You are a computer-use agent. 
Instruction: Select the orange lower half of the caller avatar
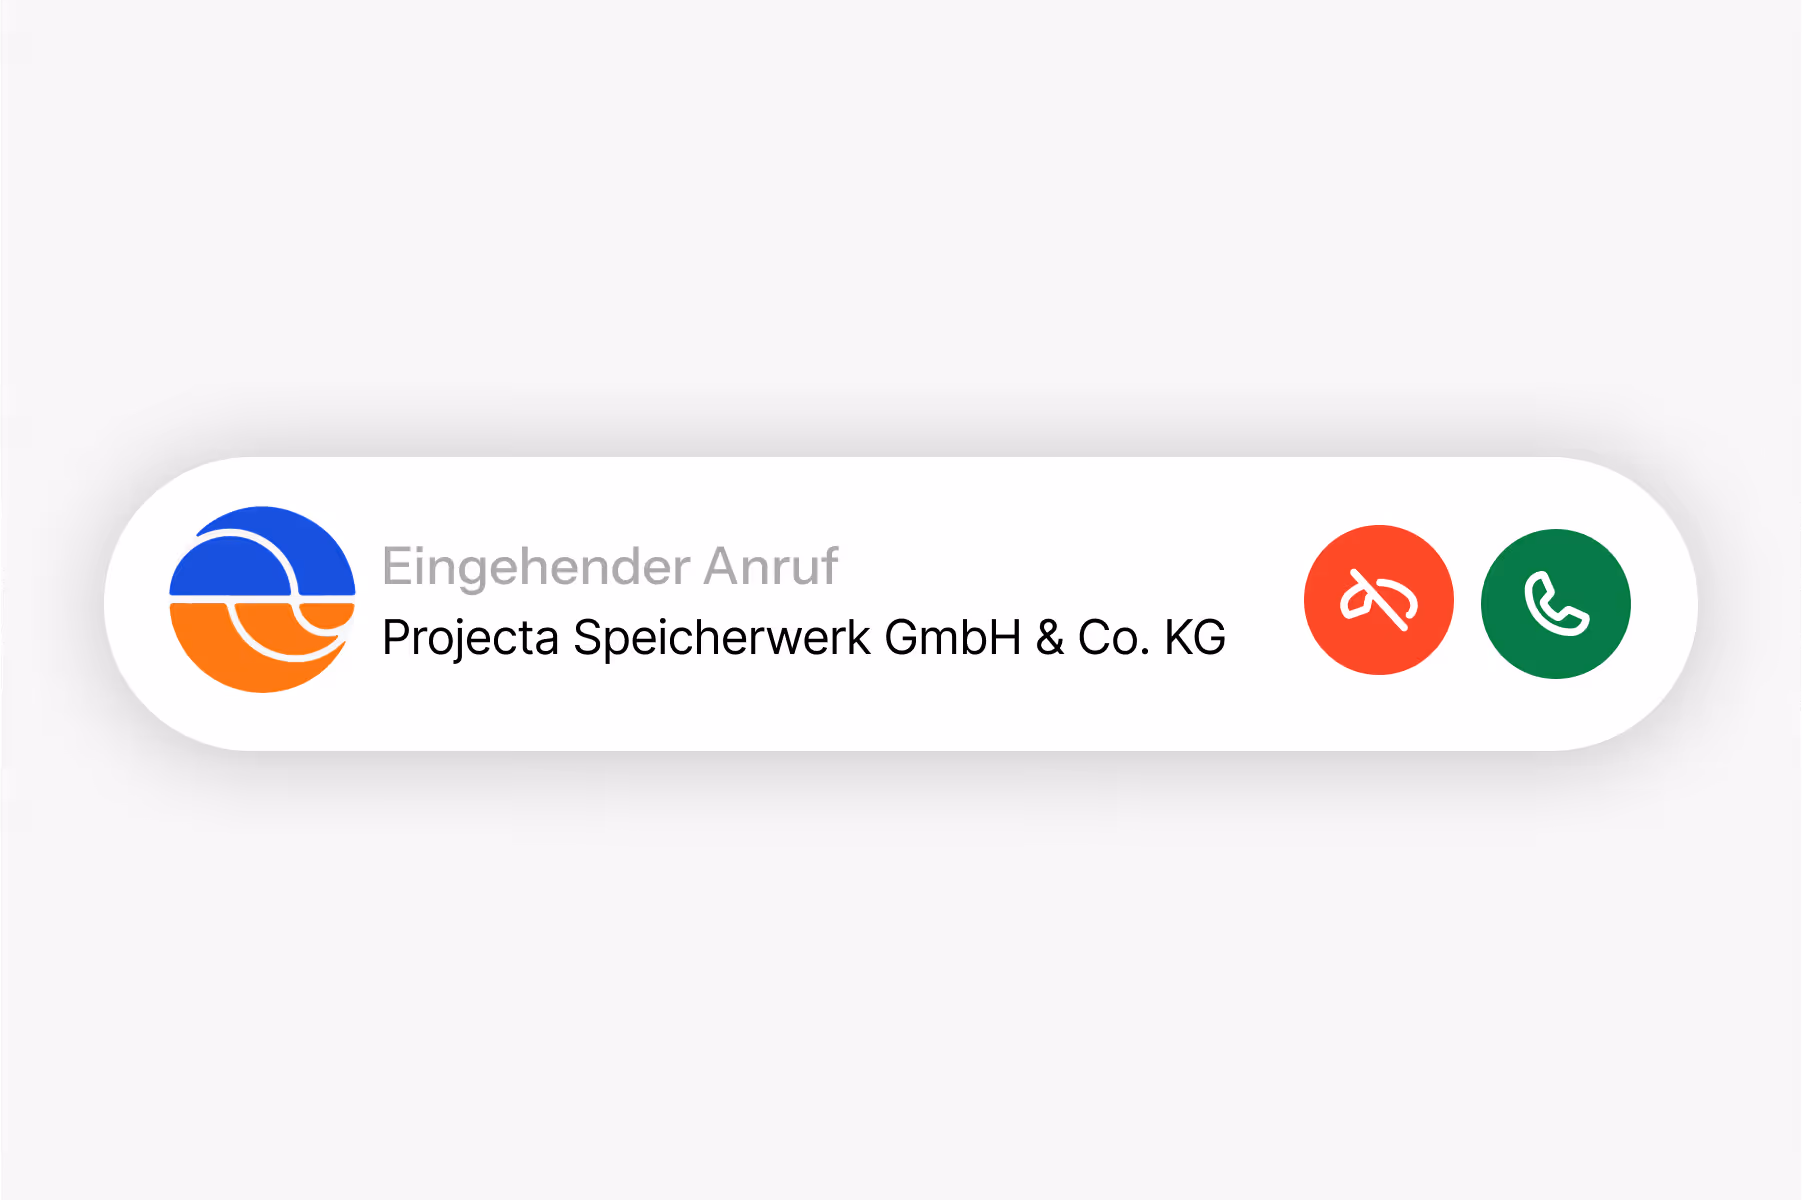point(262,648)
